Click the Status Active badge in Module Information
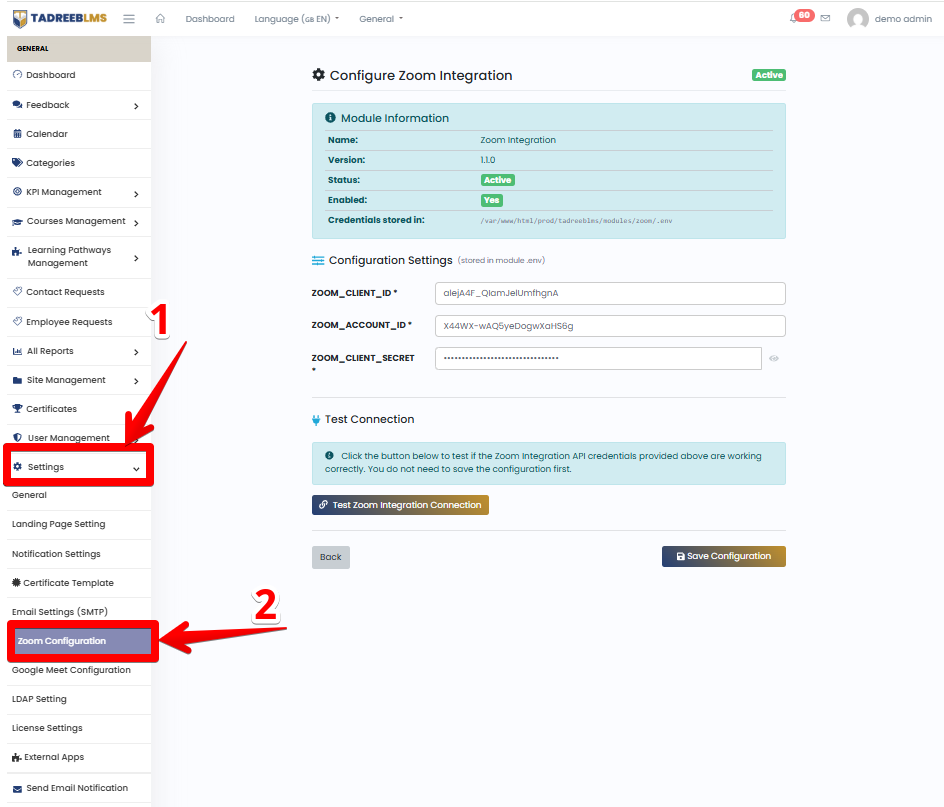Viewport: 944px width, 807px height. (498, 180)
